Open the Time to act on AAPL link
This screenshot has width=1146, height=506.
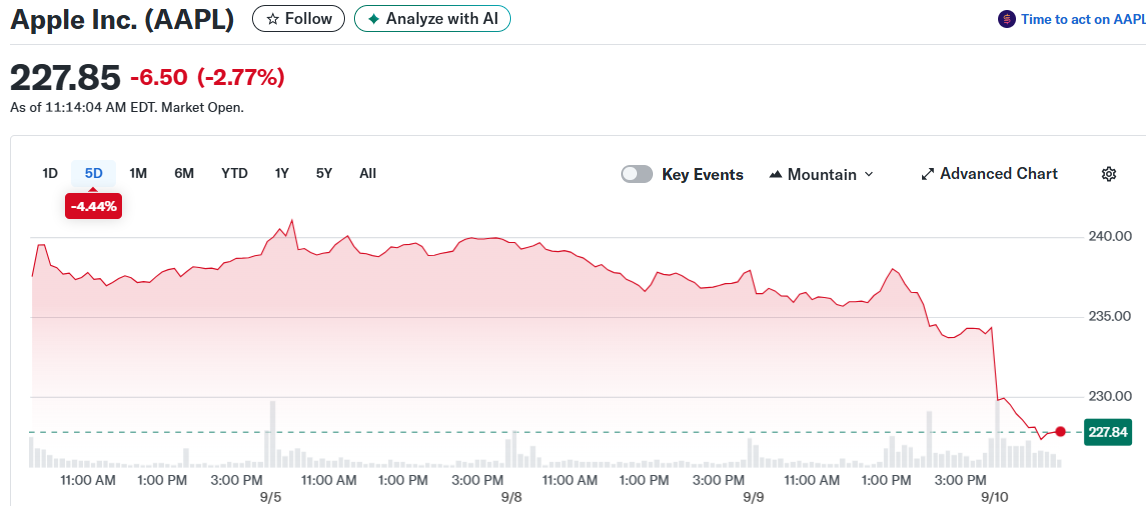click(x=1083, y=20)
